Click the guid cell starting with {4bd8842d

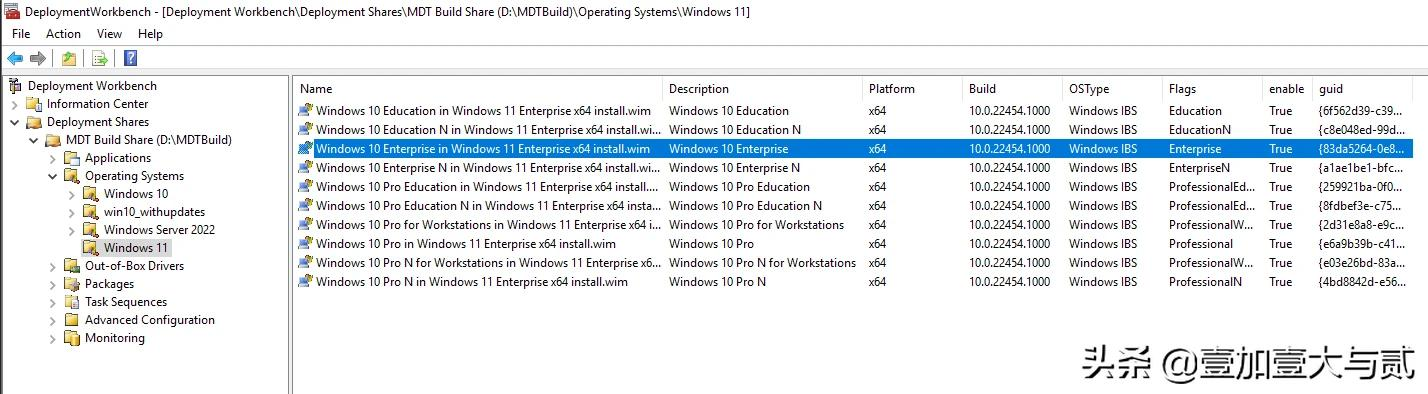point(1361,282)
